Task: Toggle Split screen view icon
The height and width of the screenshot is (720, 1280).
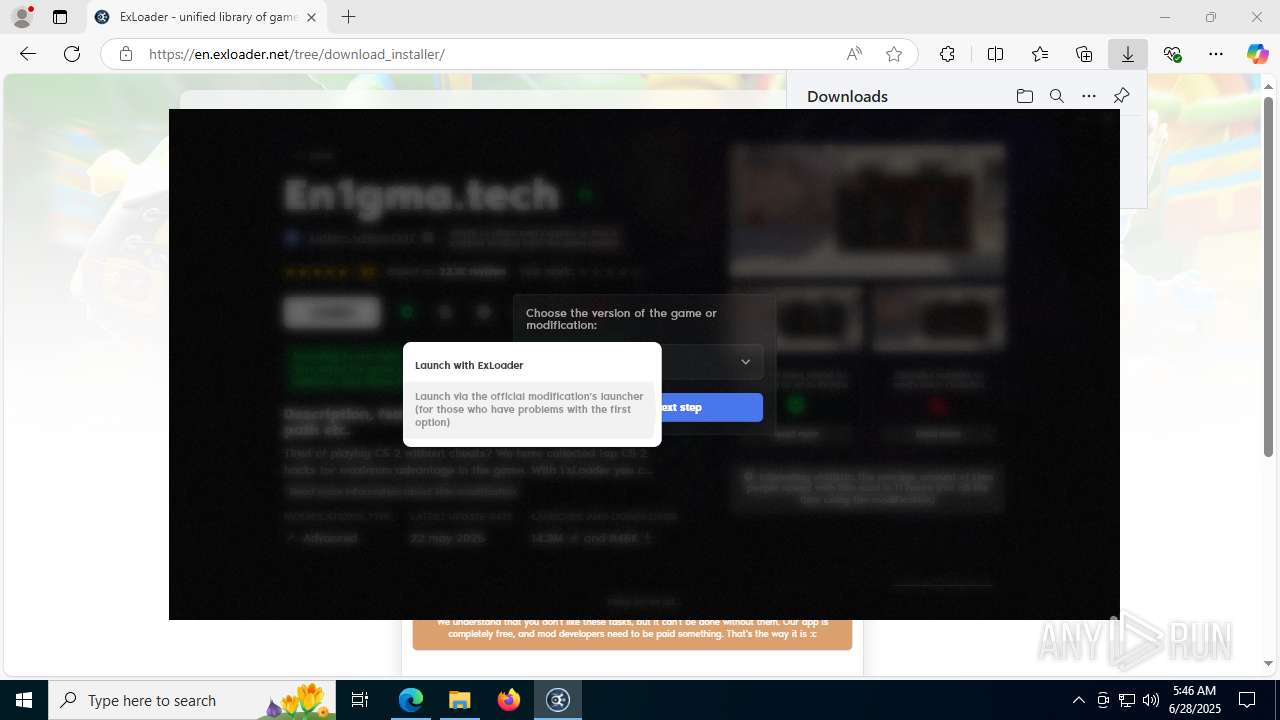Action: coord(995,54)
